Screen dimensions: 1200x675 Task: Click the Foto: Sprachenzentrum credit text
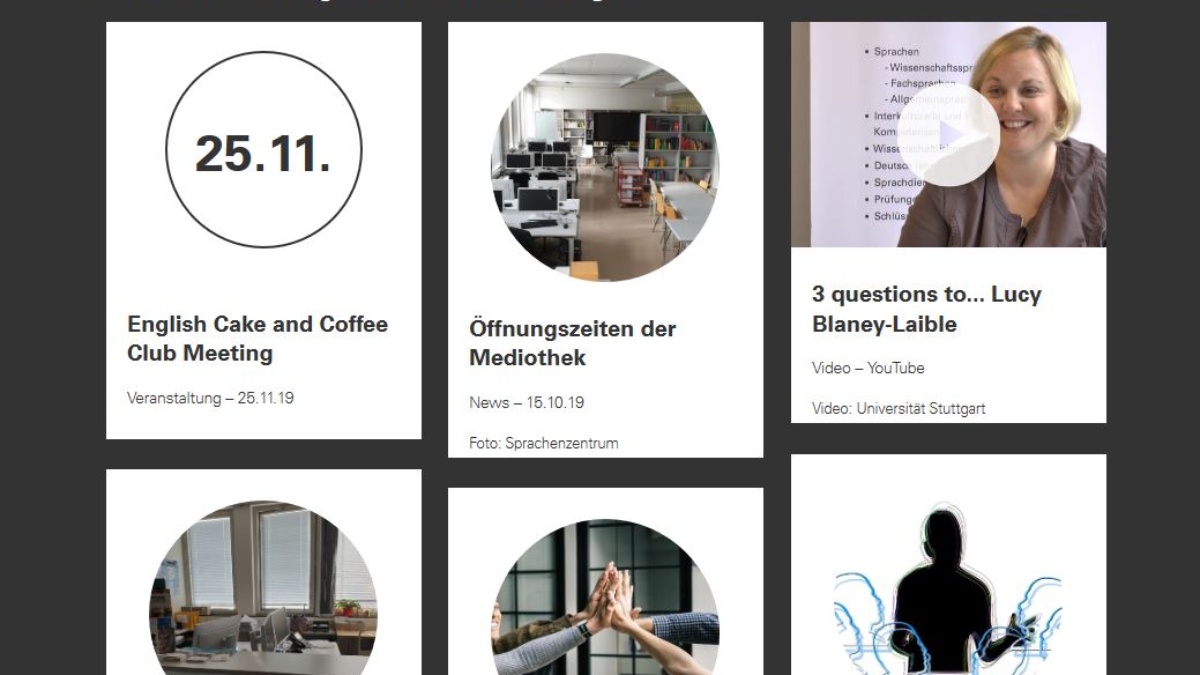(x=543, y=443)
